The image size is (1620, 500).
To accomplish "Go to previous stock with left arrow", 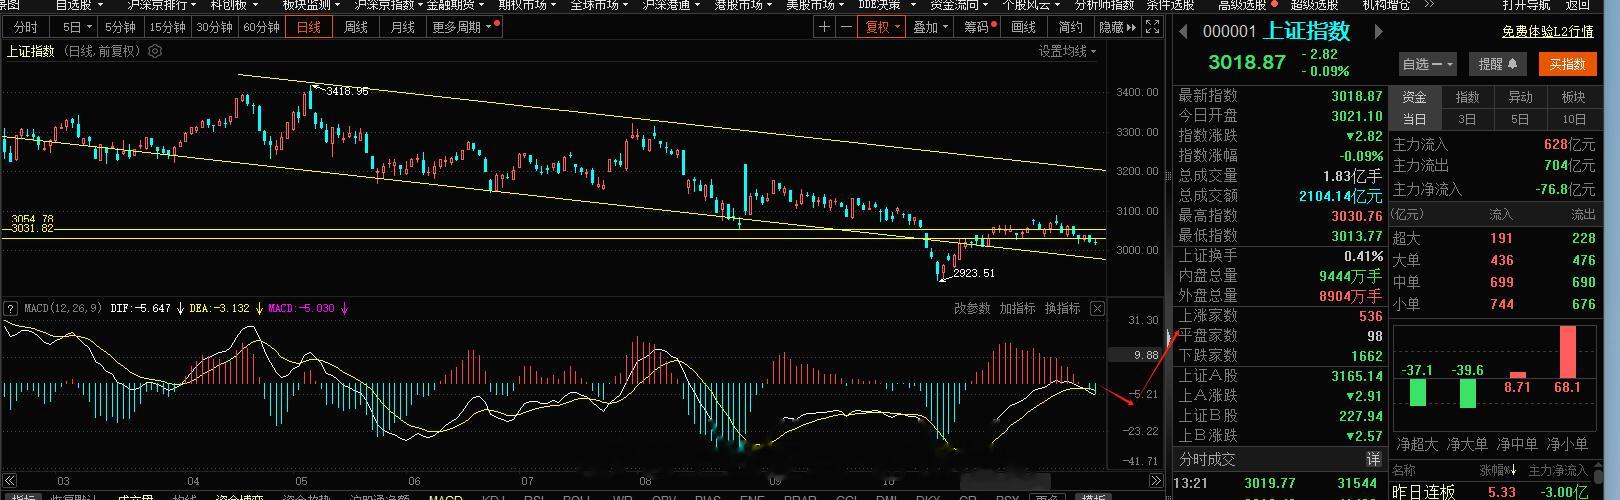I will [1184, 32].
